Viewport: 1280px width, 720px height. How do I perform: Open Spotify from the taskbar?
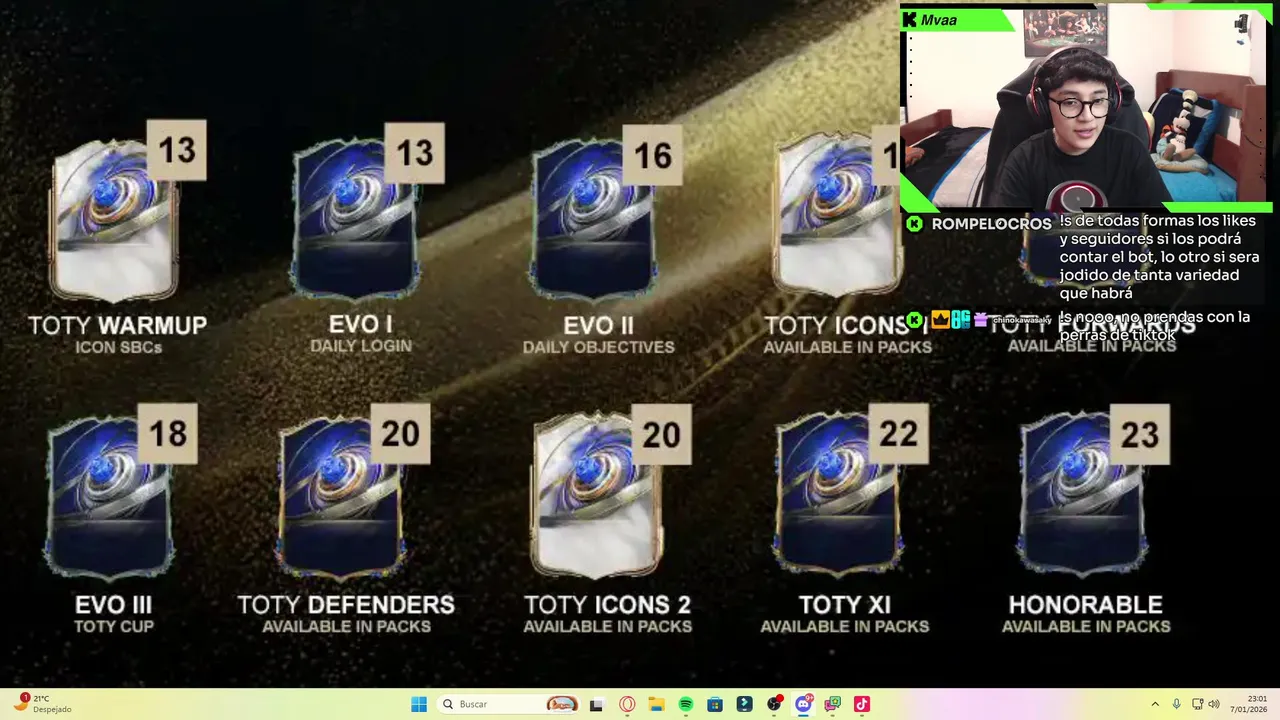686,704
